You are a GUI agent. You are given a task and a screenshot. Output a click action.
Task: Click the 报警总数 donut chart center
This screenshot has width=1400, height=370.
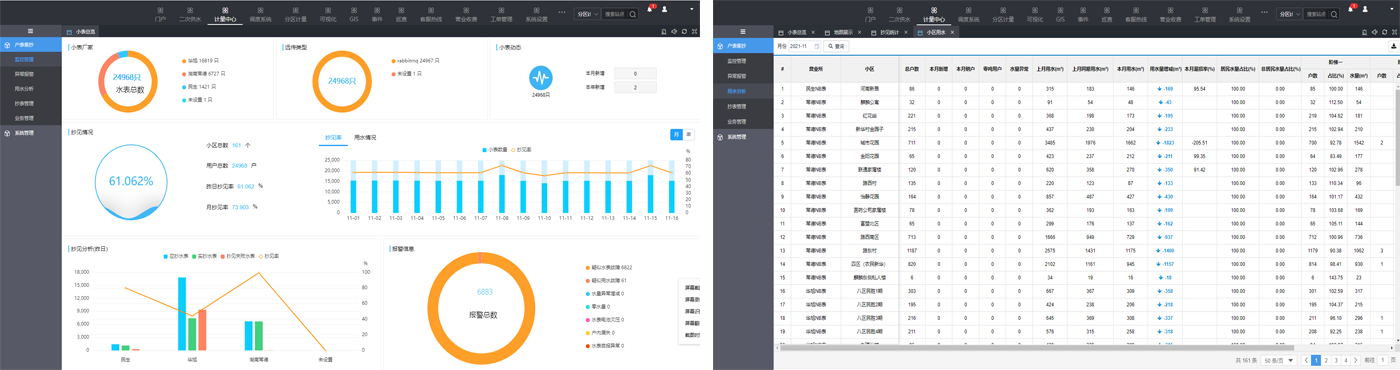(484, 303)
